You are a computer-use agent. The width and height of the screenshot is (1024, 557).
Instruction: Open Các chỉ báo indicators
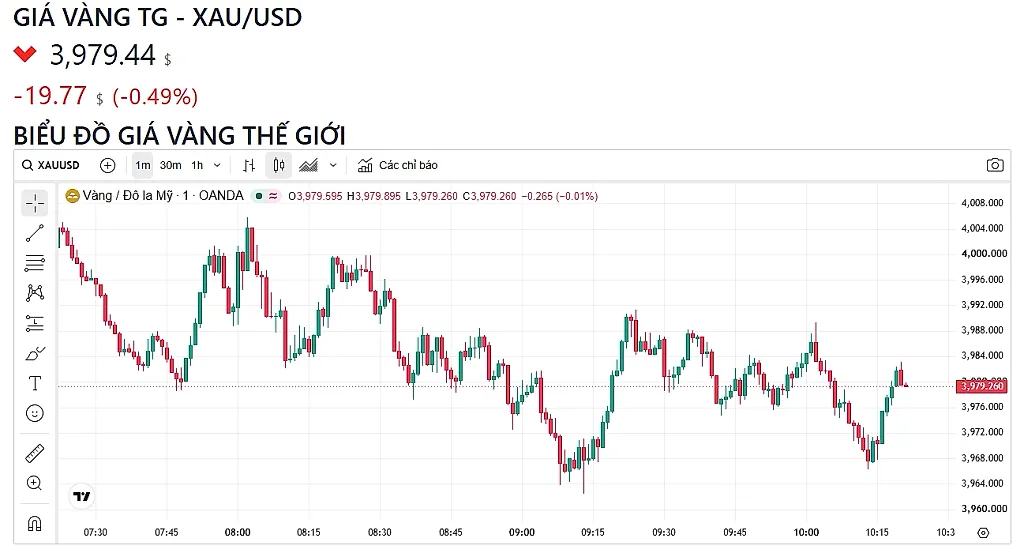click(x=398, y=165)
